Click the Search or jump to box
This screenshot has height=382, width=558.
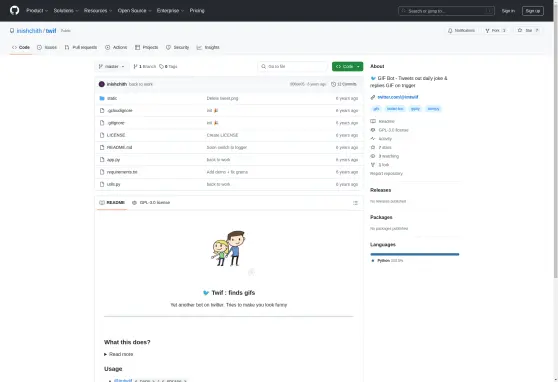coord(446,11)
